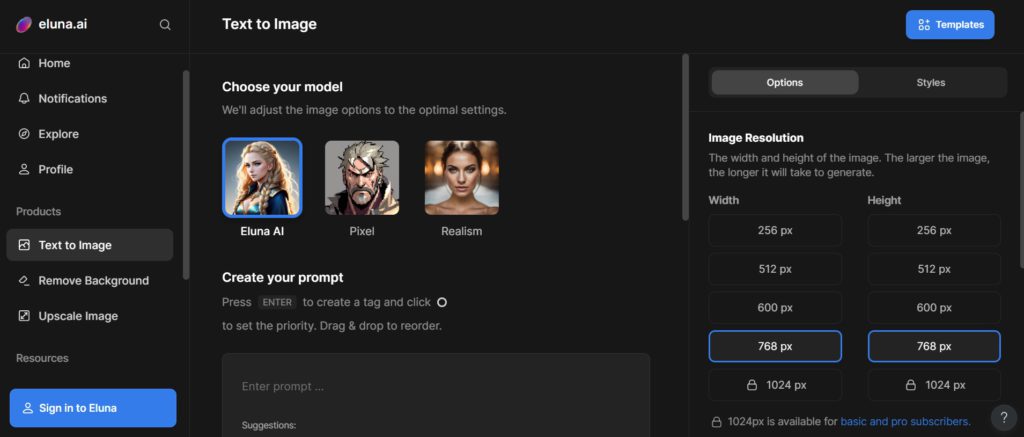Click the sidebar vertical scrollbar

pyautogui.click(x=186, y=174)
